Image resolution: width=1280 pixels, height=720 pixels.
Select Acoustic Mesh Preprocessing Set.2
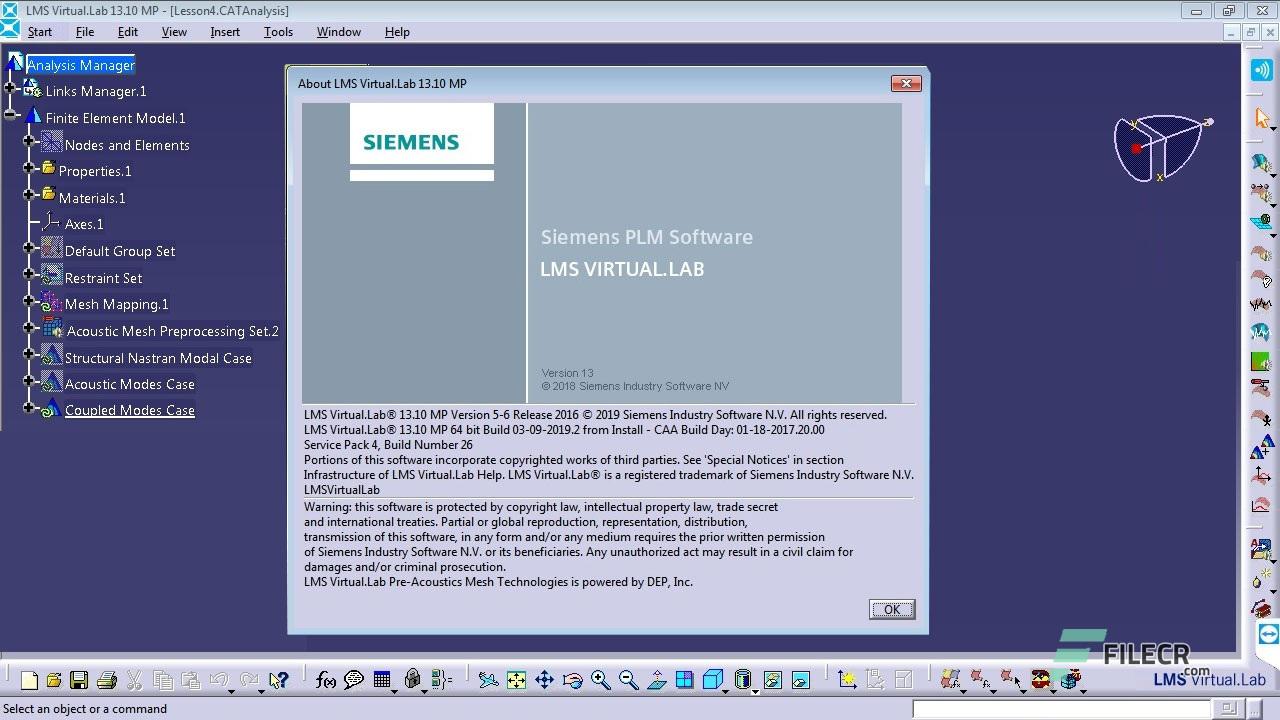(173, 331)
